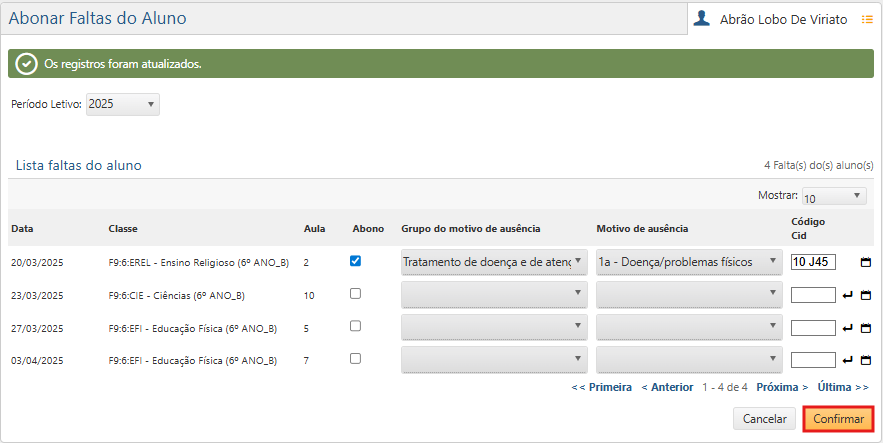Click the 4 Falta(s) do(s) aluno(s) count

click(x=819, y=165)
